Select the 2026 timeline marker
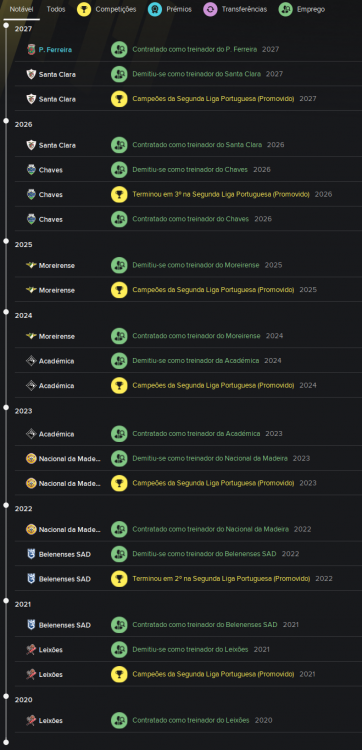Image resolution: width=362 pixels, height=750 pixels. [x=6, y=121]
